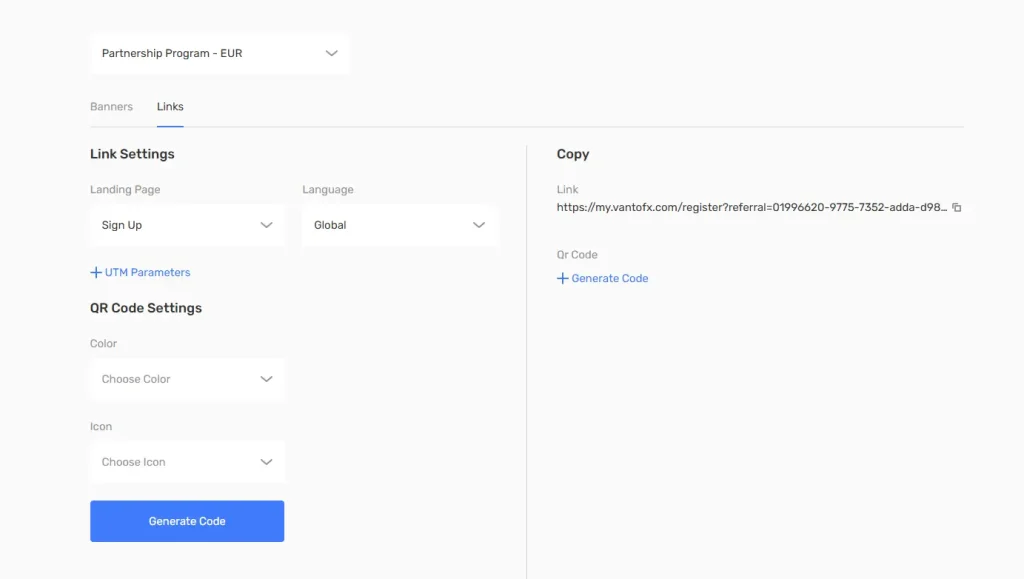Click the Generate Code link under Qr Code

point(610,278)
